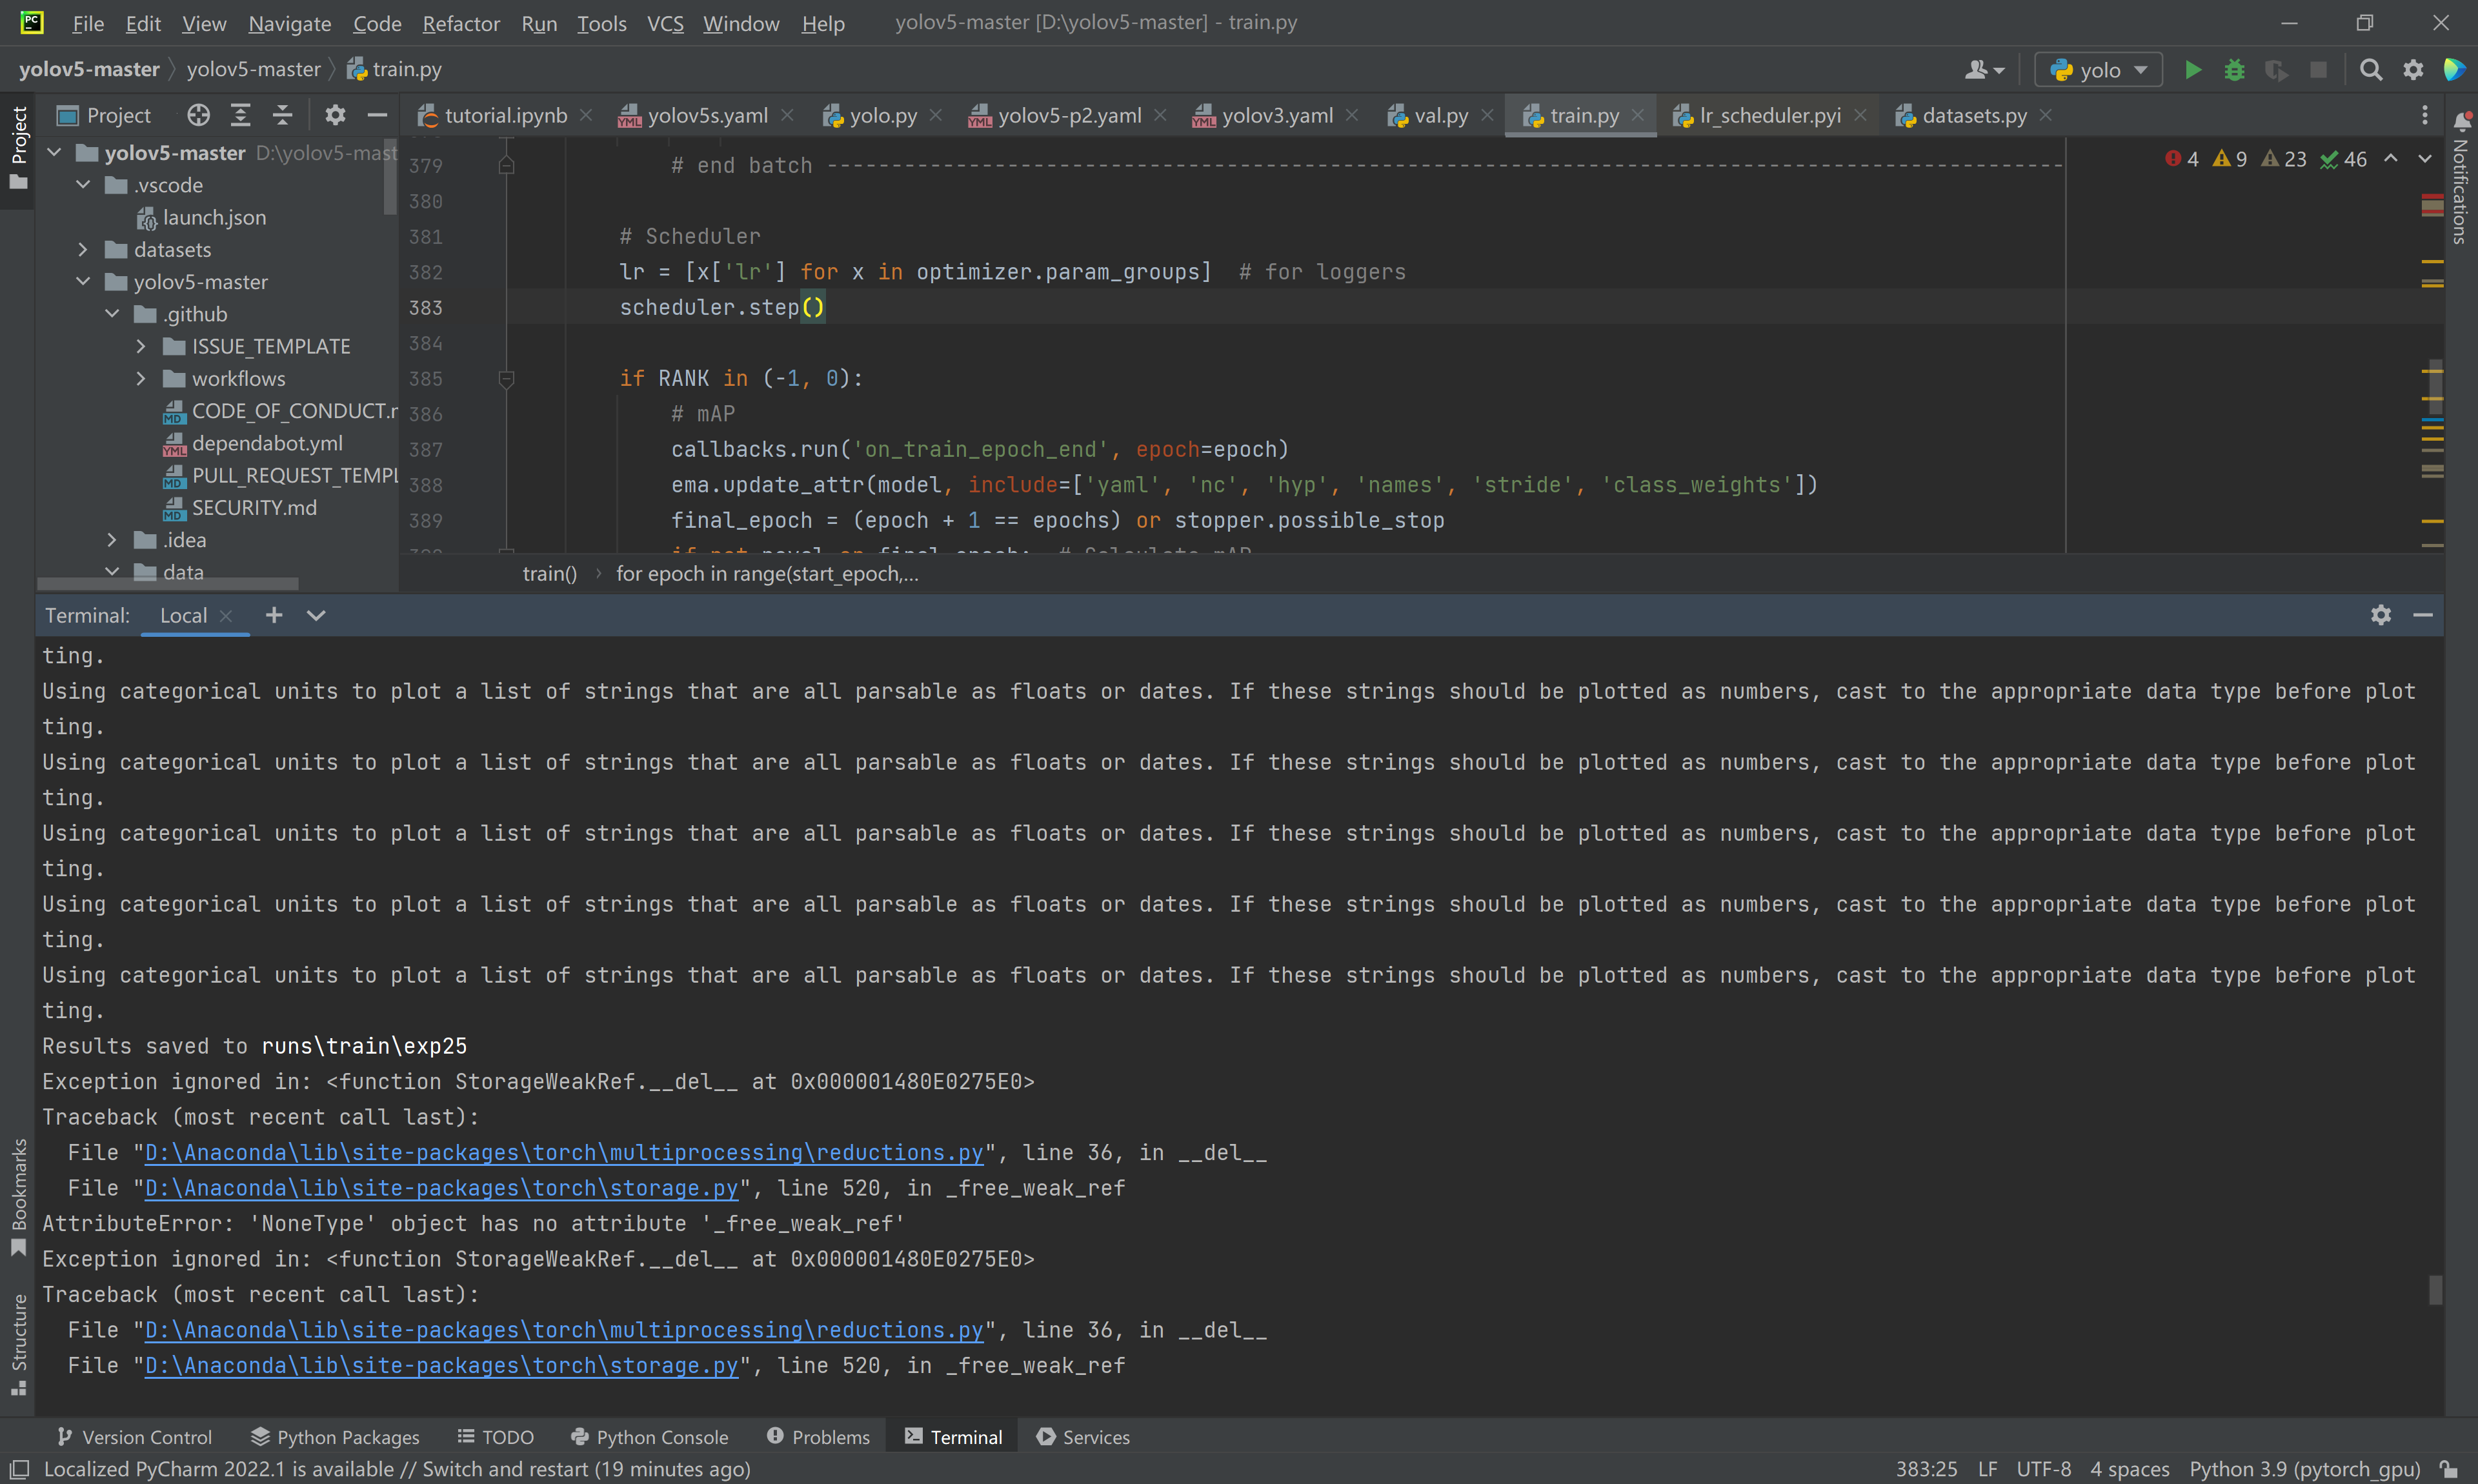Start debugging with the bug icon
This screenshot has width=2478, height=1484.
pos(2234,70)
